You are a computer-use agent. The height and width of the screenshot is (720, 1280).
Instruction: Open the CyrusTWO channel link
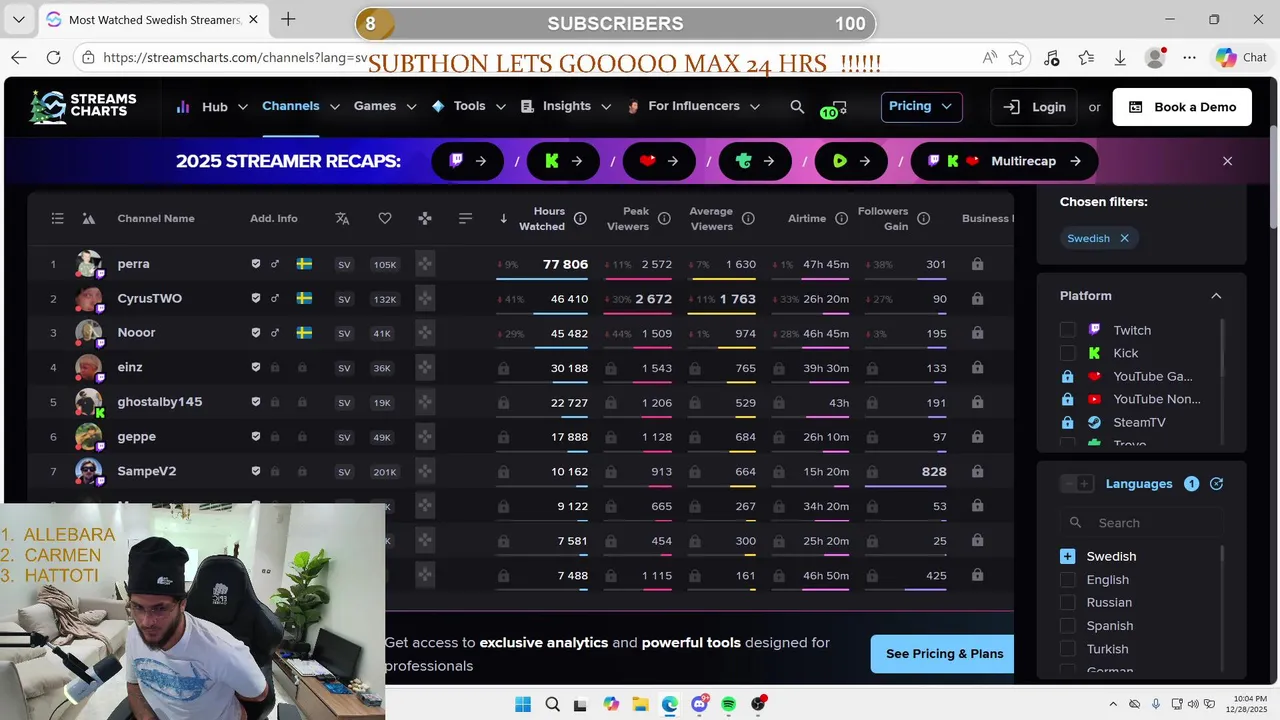(x=149, y=299)
